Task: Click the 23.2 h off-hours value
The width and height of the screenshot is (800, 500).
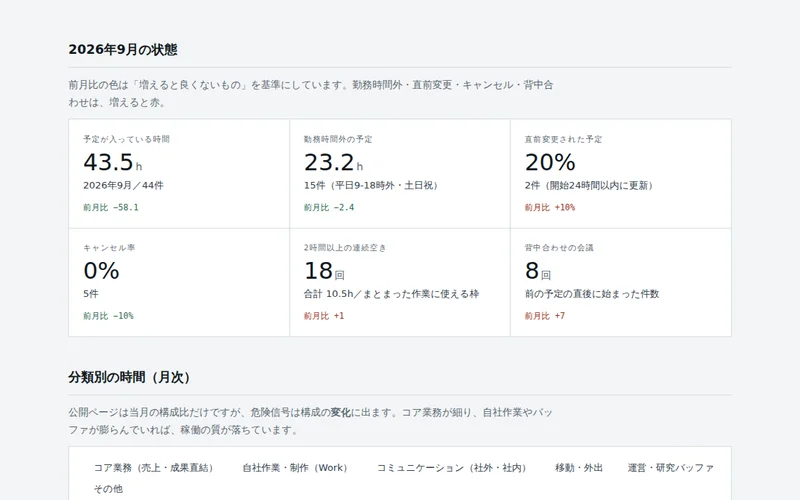Action: (x=334, y=162)
